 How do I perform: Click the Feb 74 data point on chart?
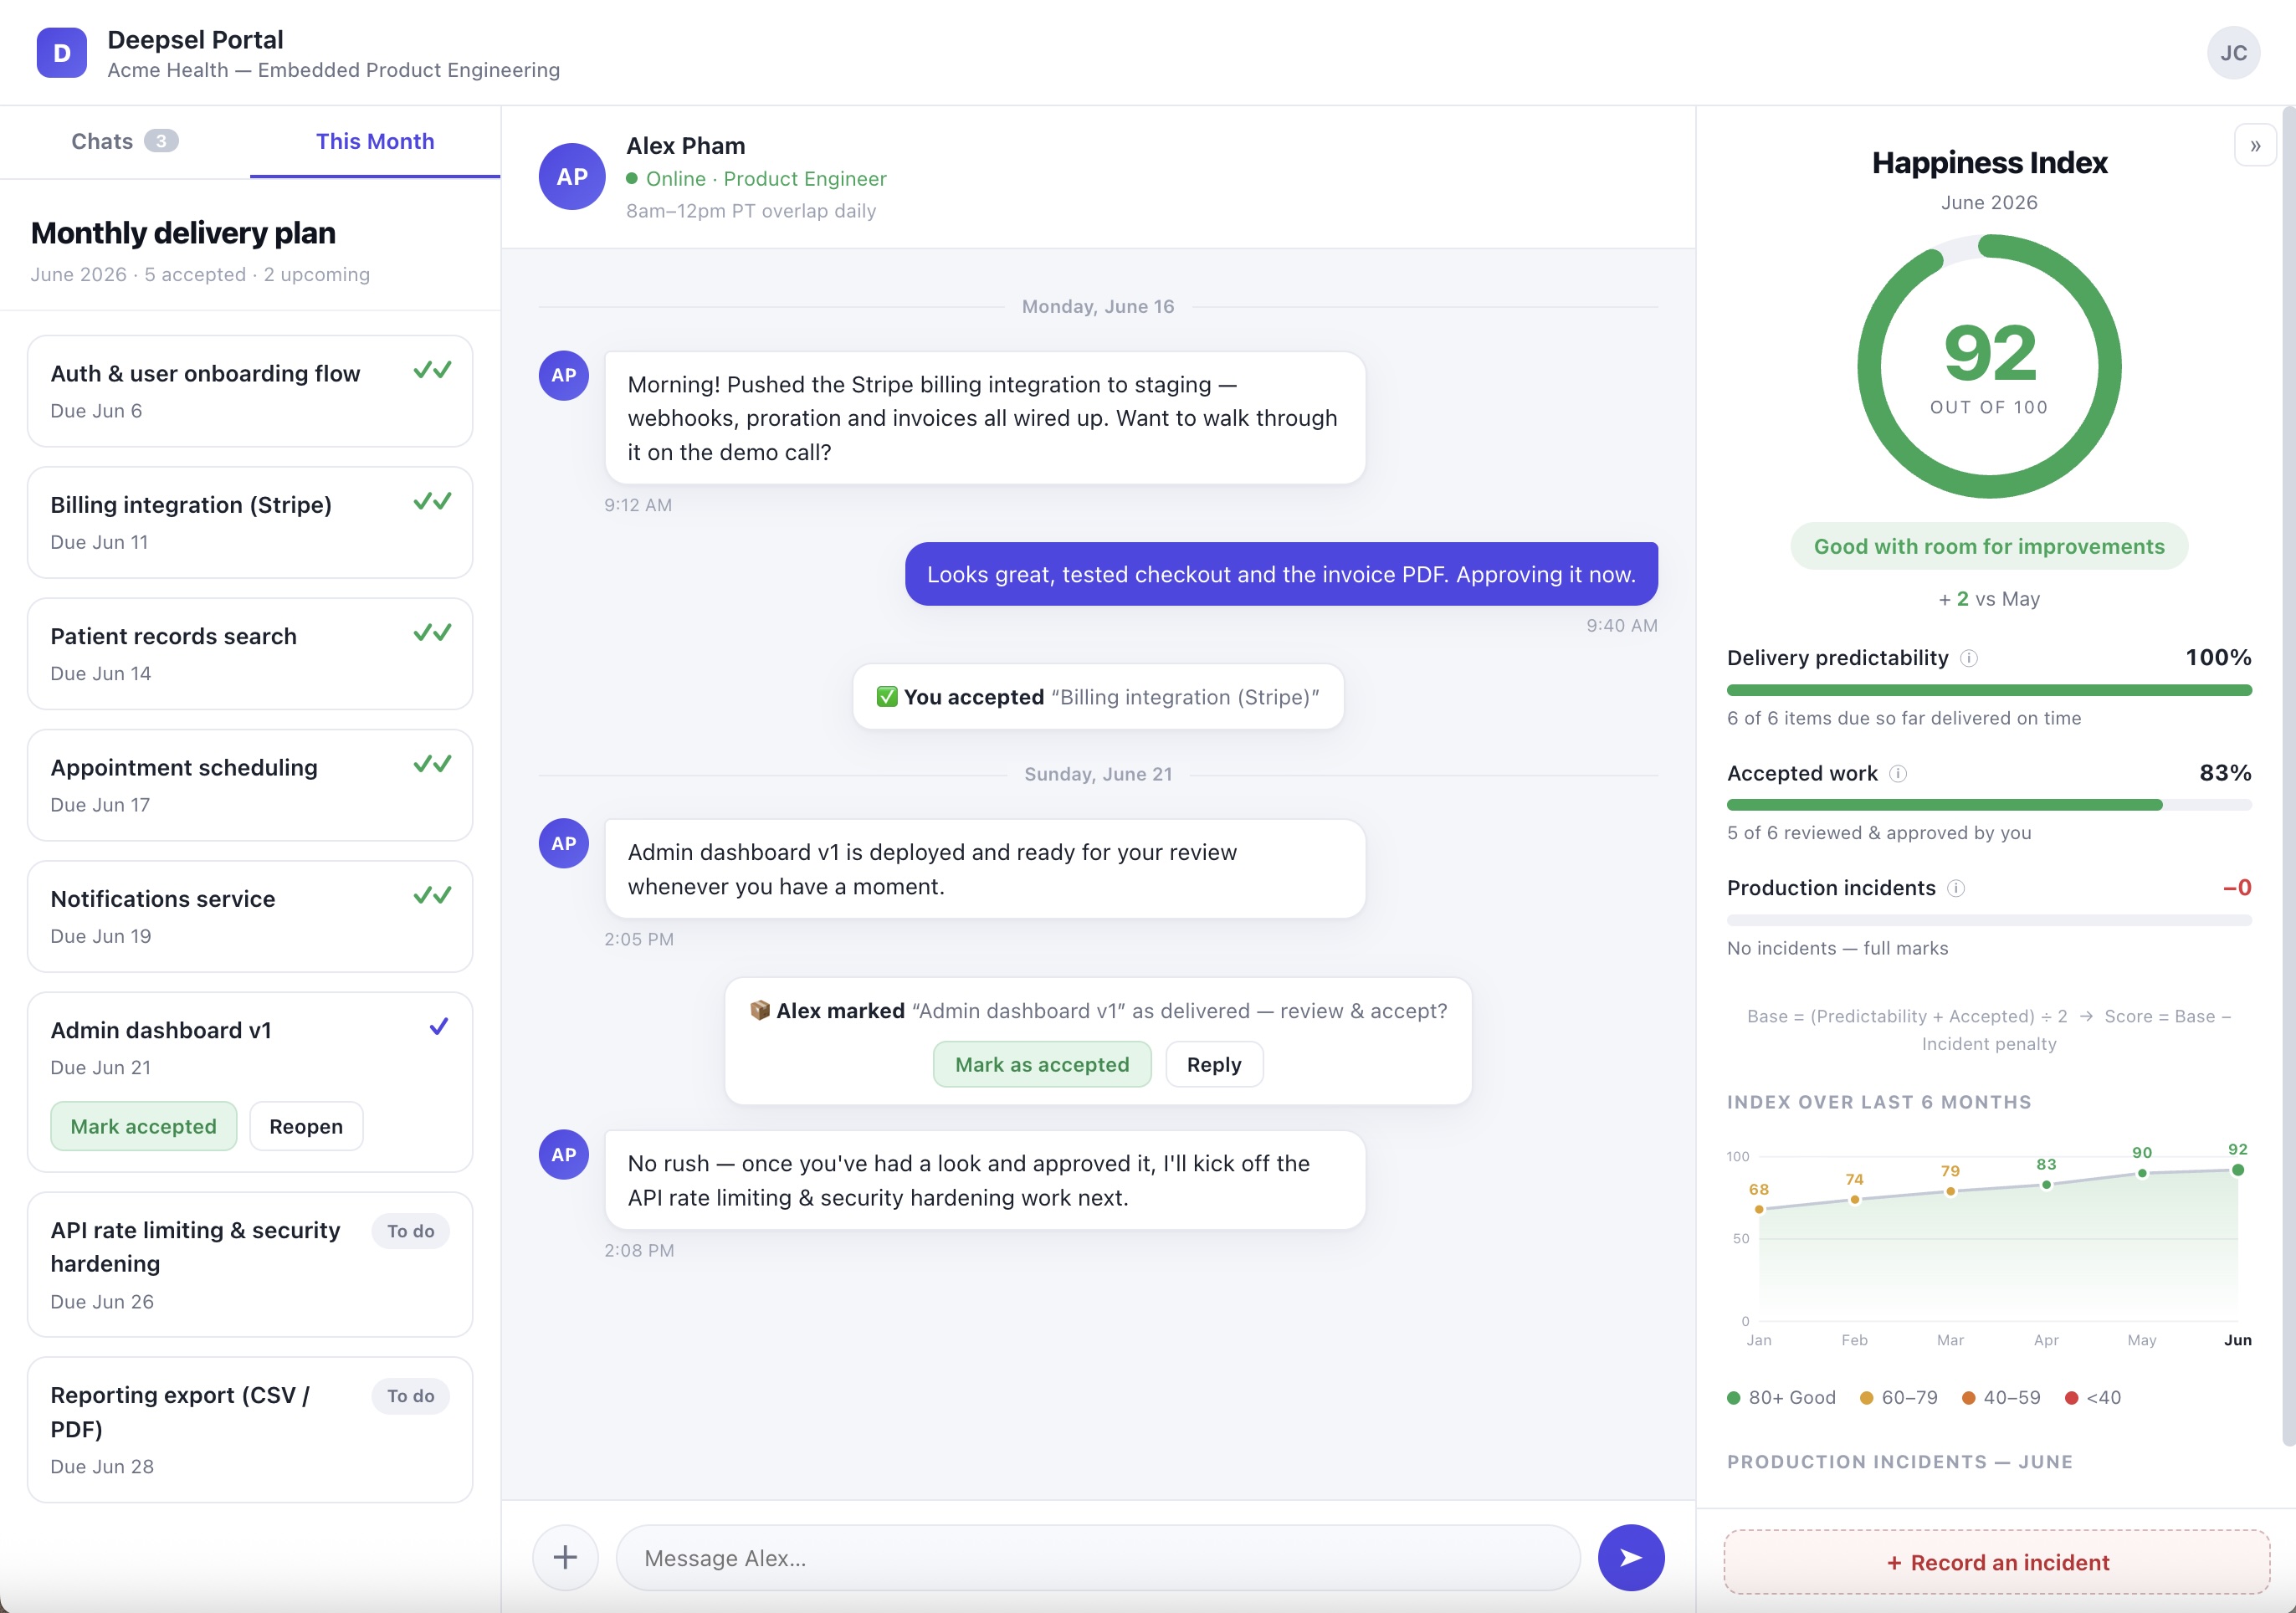[x=1855, y=1199]
